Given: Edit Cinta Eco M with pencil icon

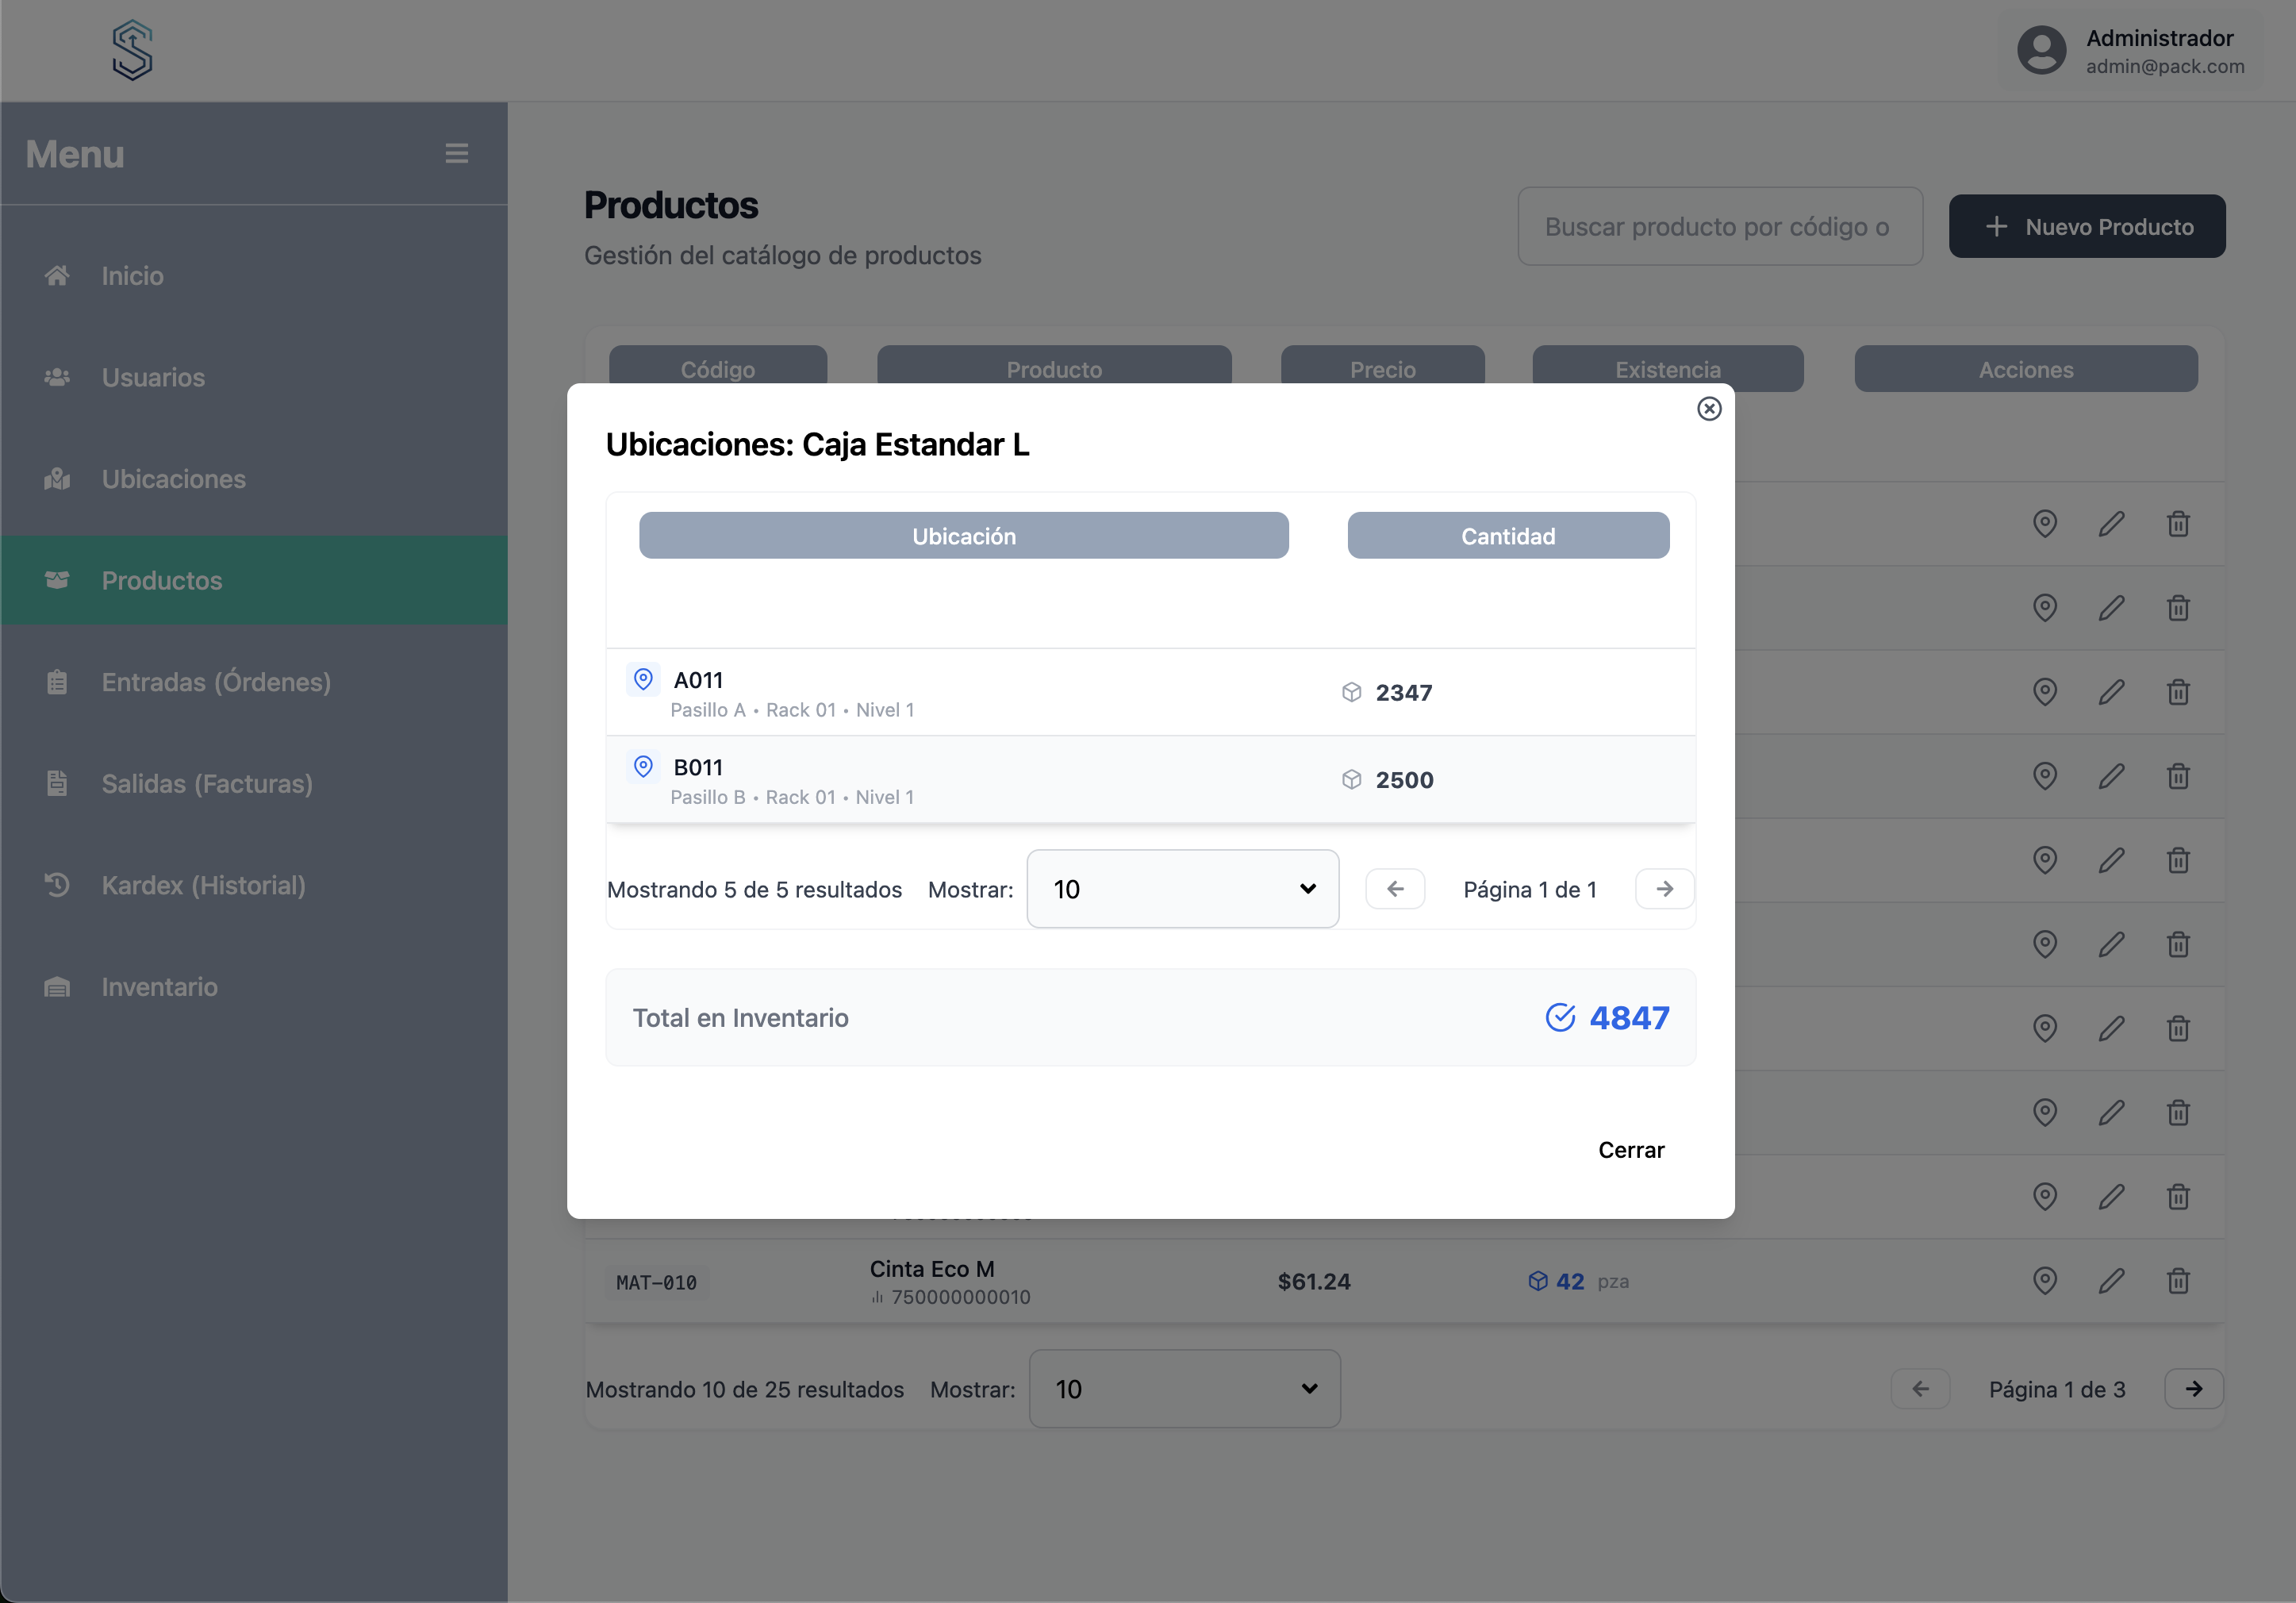Looking at the screenshot, I should [x=2111, y=1281].
